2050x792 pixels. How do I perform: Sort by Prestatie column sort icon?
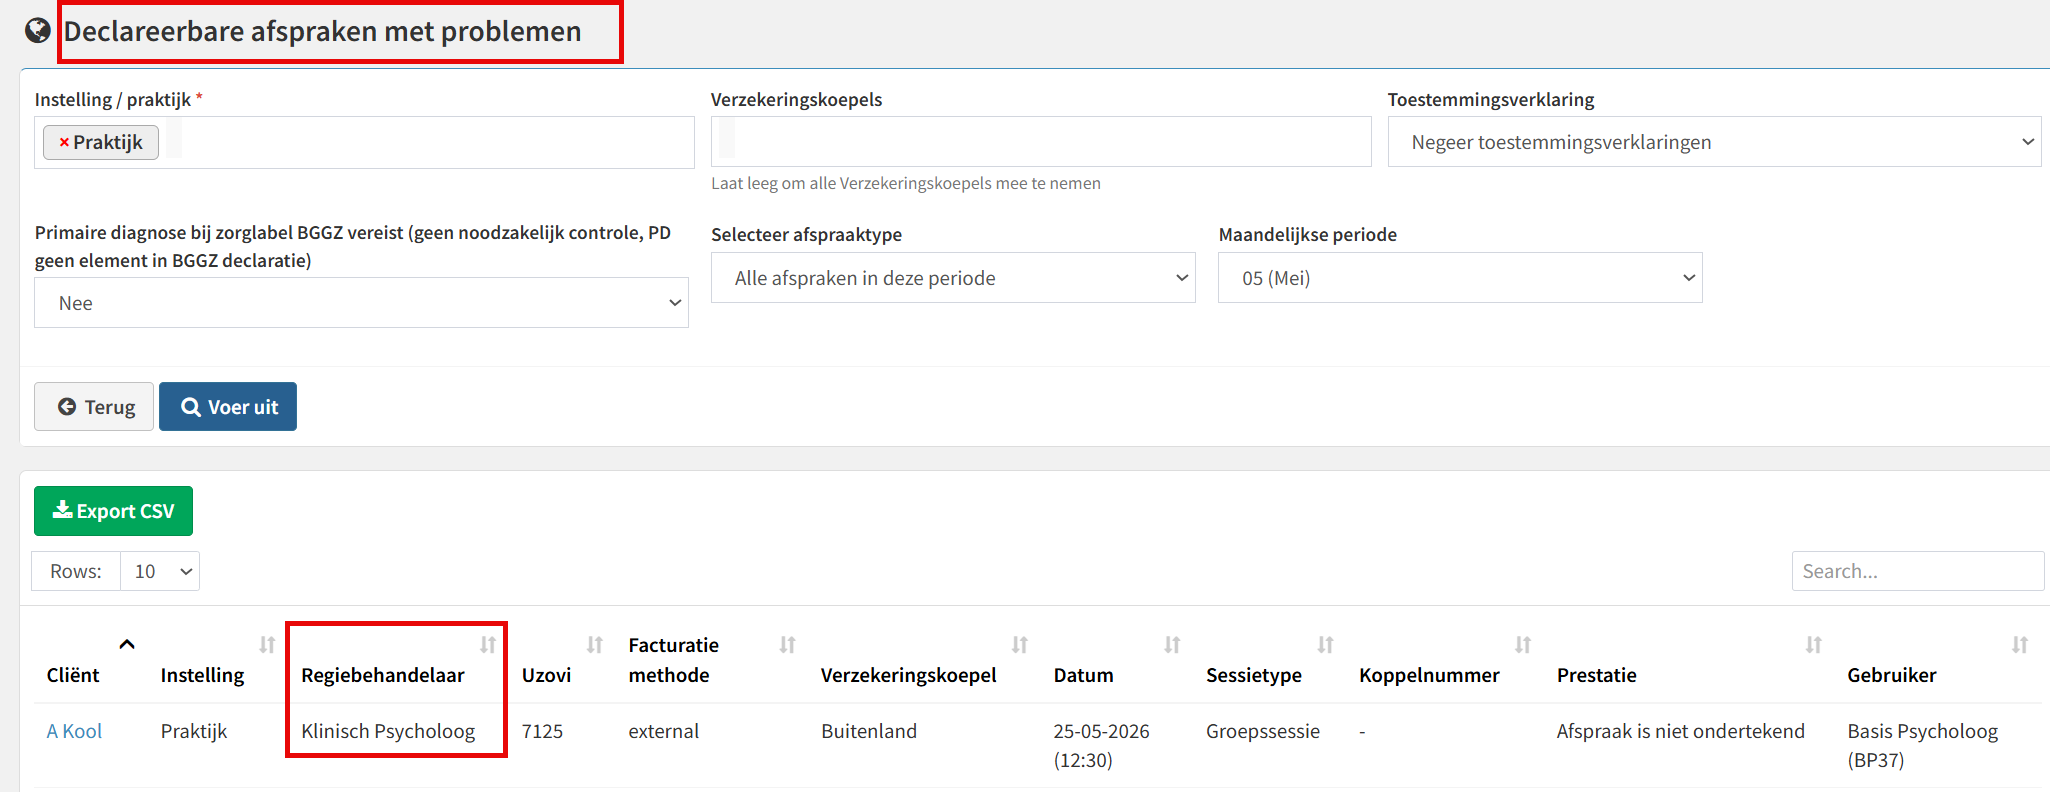pos(1814,645)
